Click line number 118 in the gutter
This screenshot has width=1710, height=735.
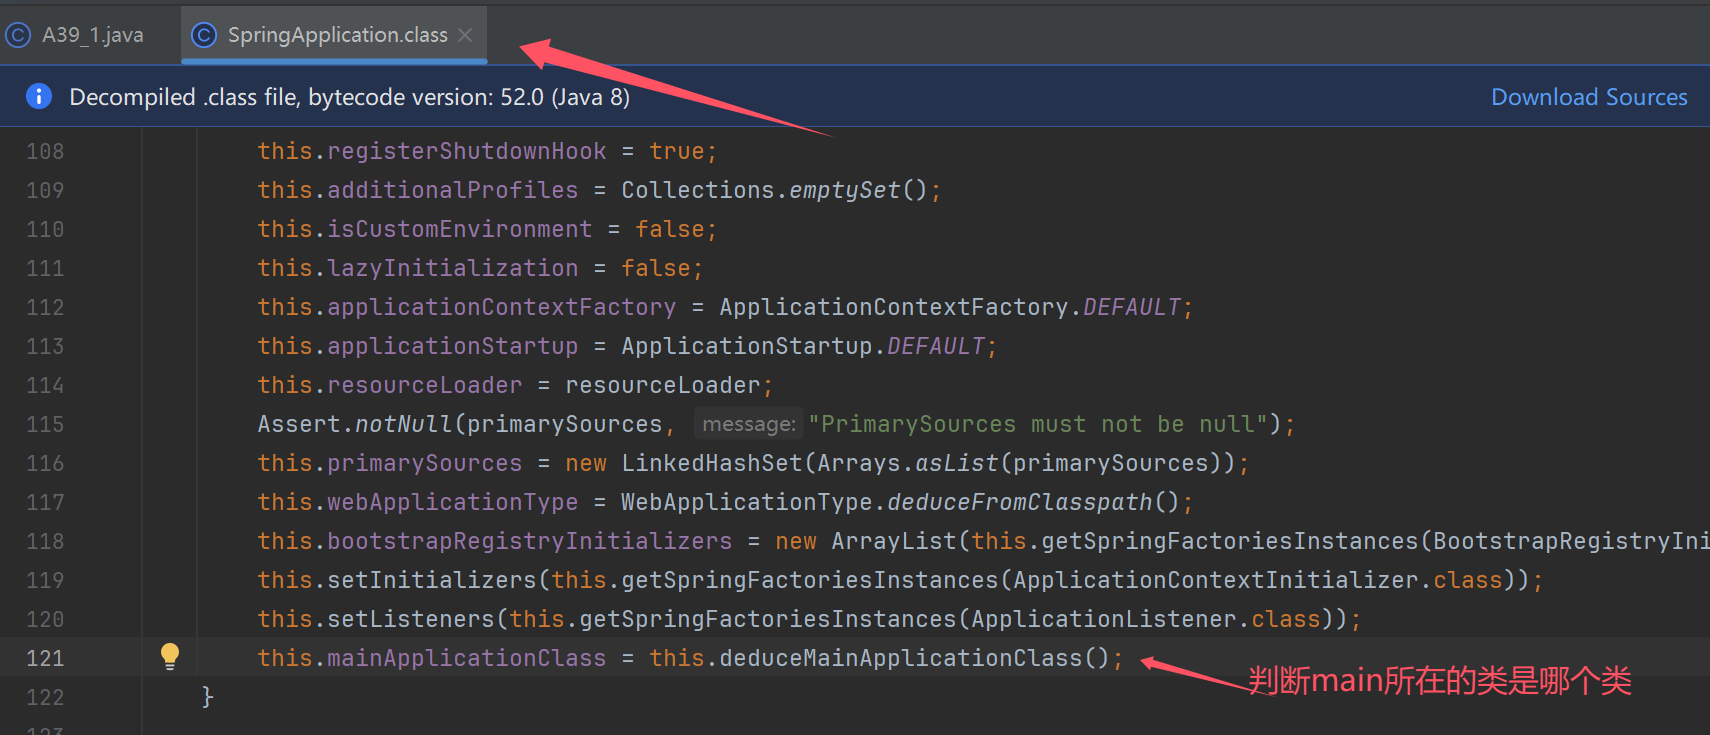point(45,541)
